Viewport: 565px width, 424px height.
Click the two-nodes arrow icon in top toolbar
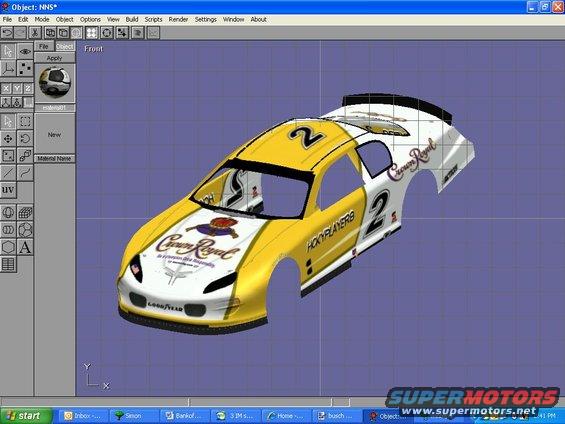point(122,33)
